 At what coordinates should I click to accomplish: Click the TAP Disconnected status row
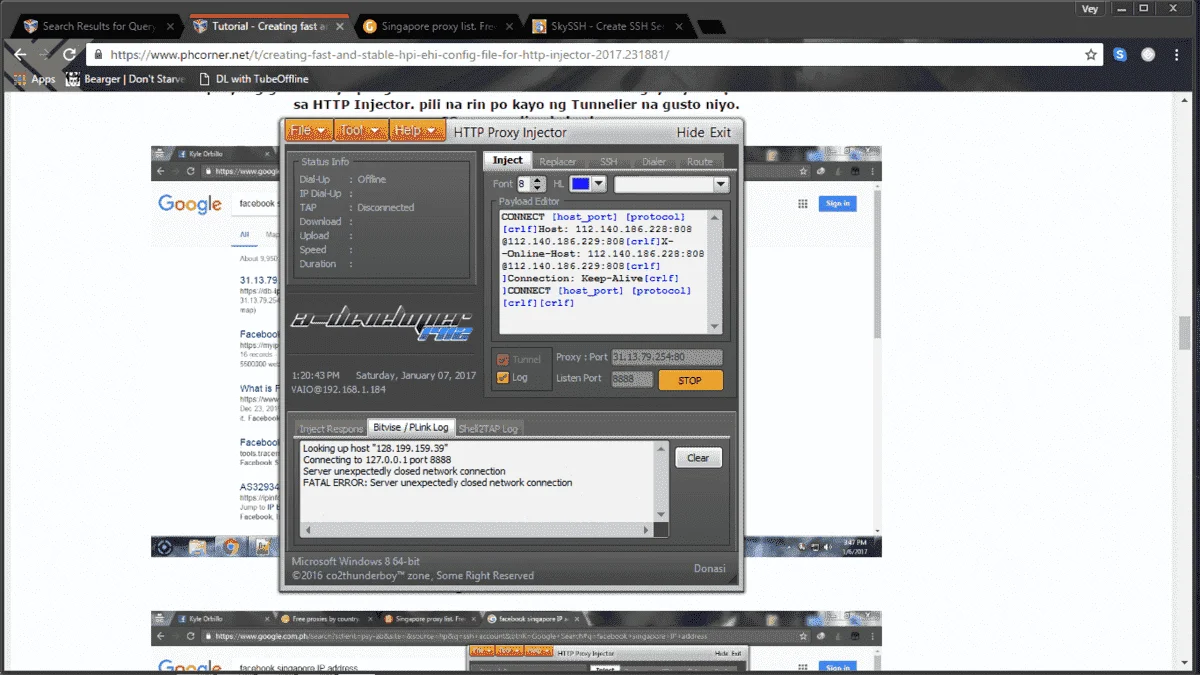pyautogui.click(x=357, y=207)
